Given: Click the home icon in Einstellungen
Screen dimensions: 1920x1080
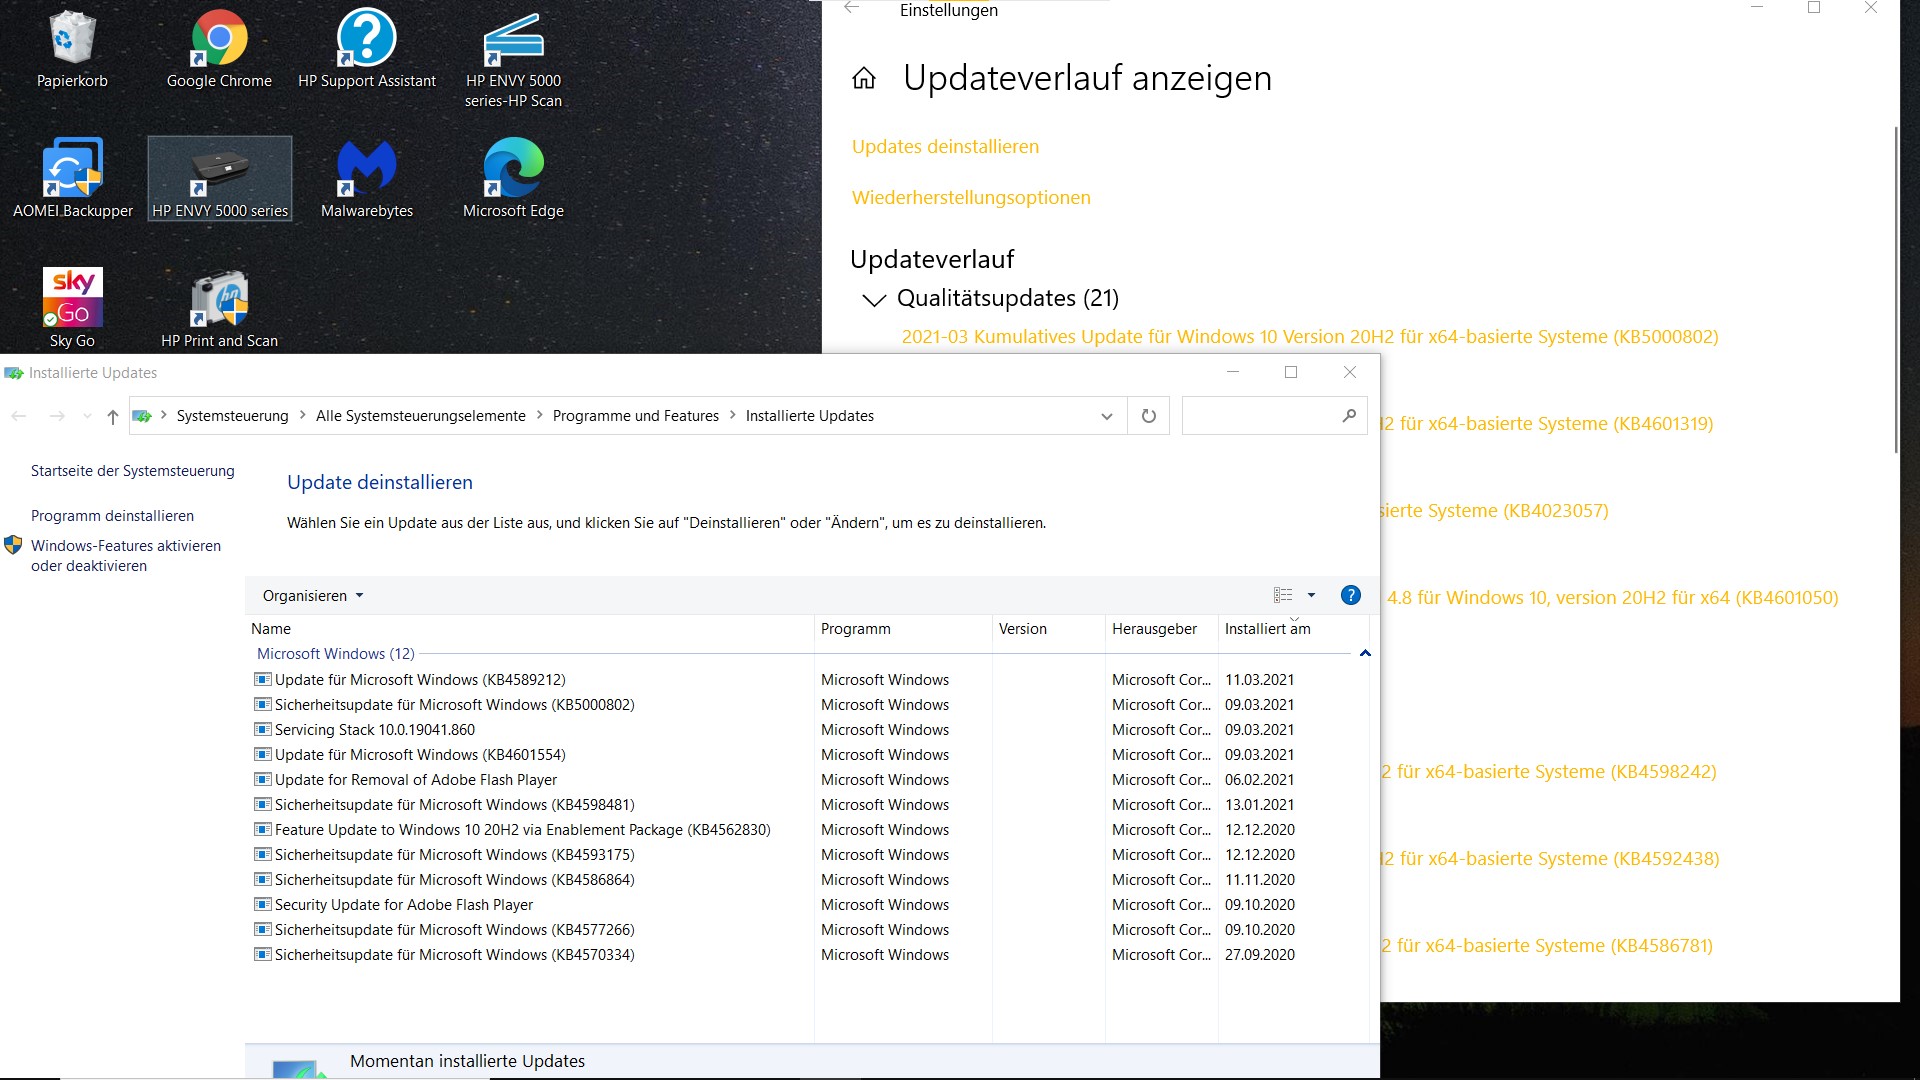Looking at the screenshot, I should tap(864, 79).
